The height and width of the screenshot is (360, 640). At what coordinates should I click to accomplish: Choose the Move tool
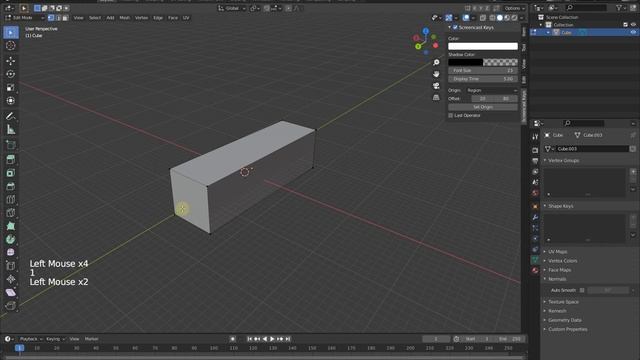pyautogui.click(x=11, y=61)
